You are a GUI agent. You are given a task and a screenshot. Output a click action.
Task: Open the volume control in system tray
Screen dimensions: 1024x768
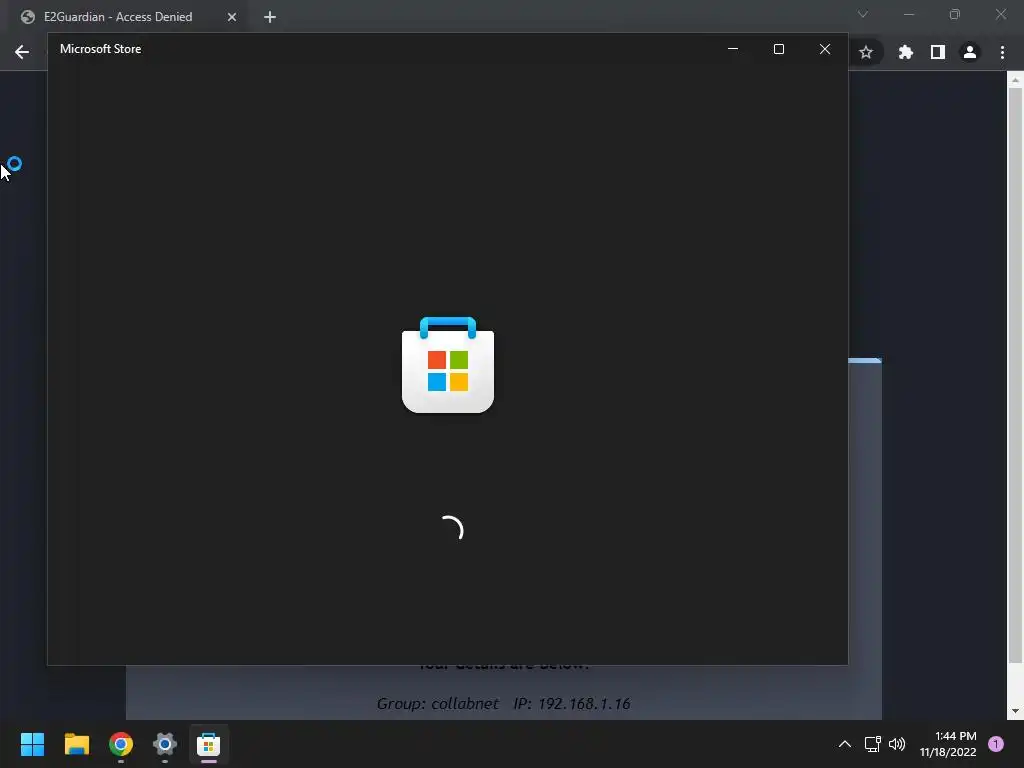[897, 744]
